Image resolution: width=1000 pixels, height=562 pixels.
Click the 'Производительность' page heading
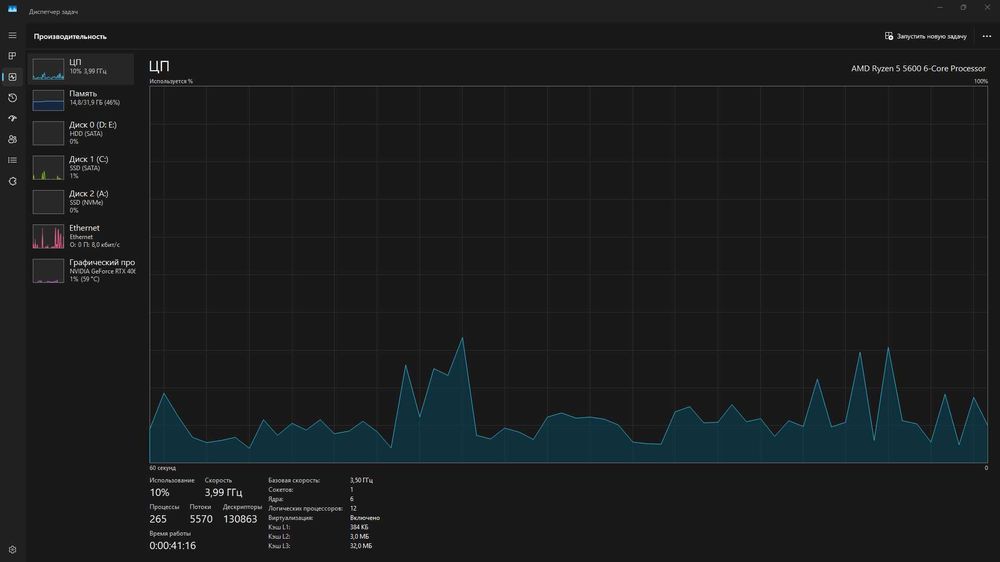(70, 36)
